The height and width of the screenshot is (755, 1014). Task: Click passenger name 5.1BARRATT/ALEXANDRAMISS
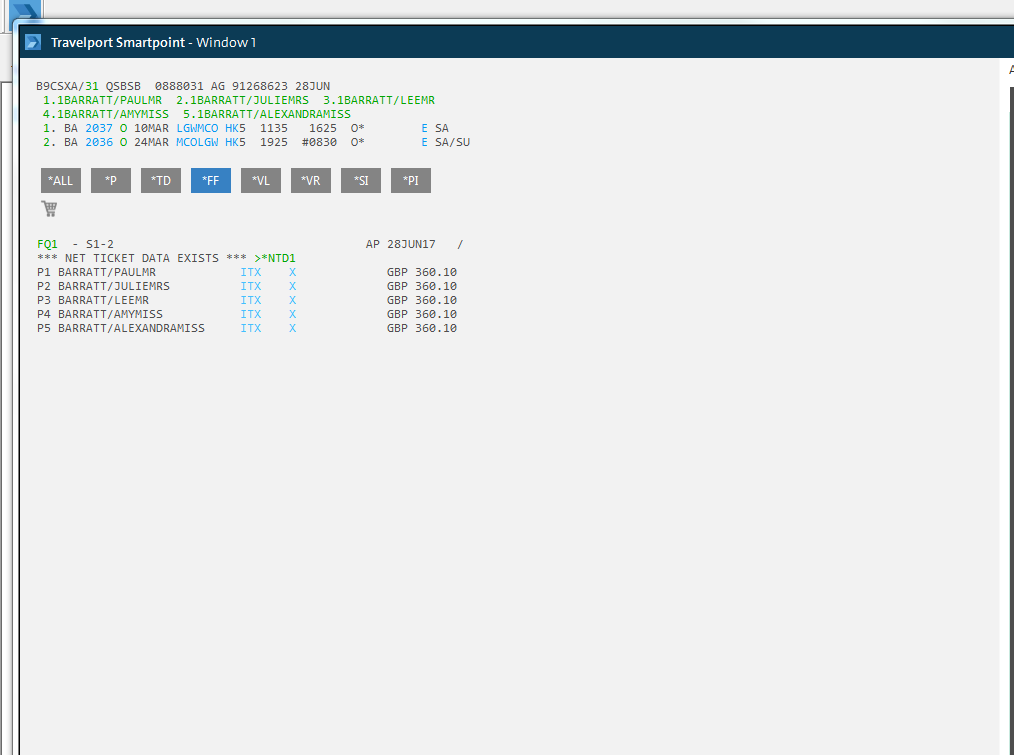pos(267,115)
